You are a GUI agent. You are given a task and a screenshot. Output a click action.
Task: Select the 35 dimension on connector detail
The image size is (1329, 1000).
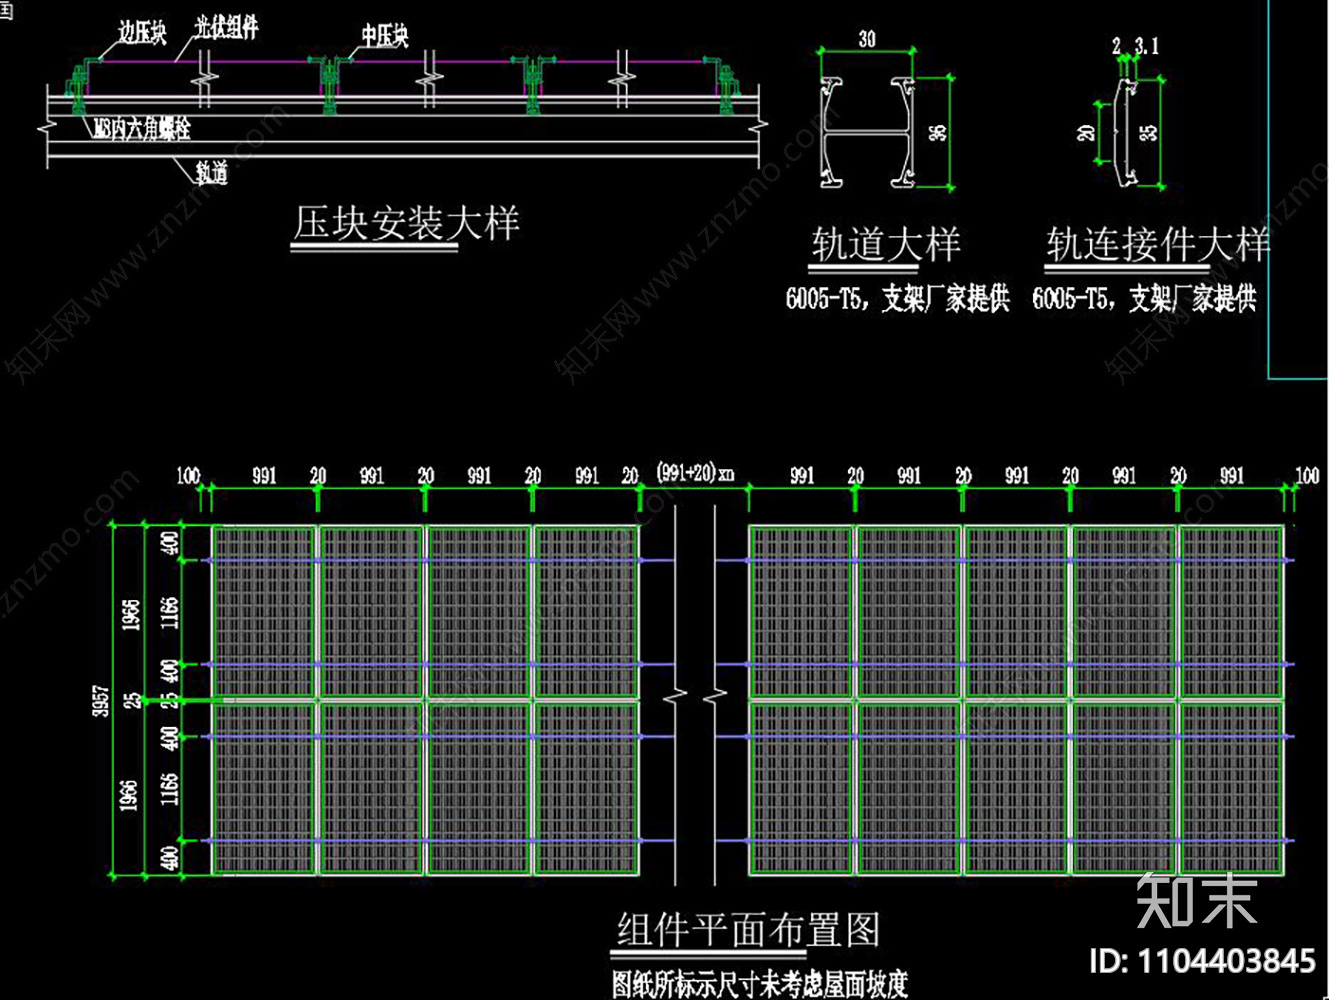click(x=1150, y=131)
